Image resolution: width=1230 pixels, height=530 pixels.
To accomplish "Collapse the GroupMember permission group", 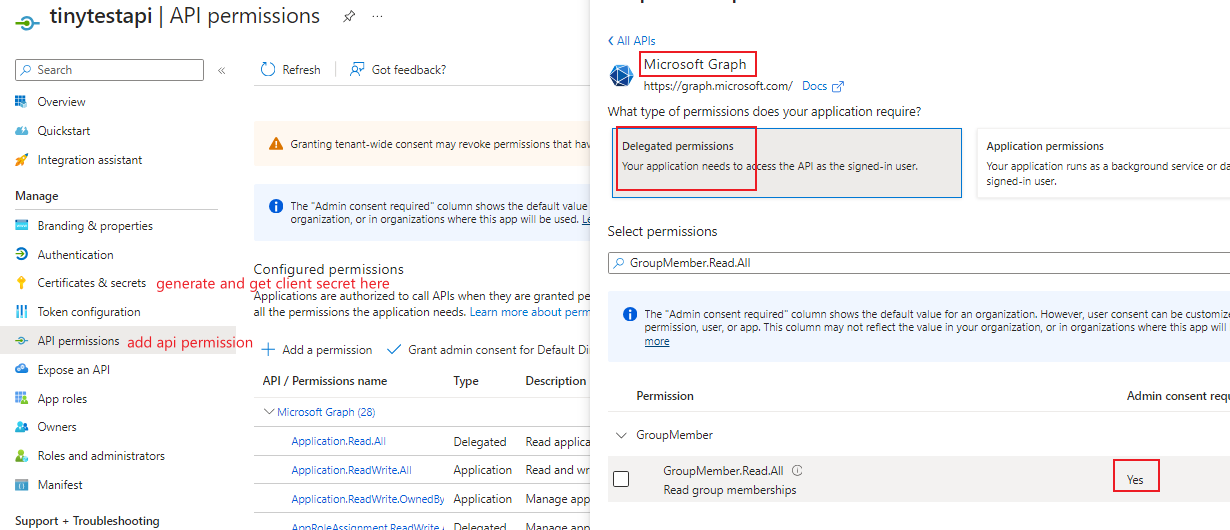I will (621, 435).
